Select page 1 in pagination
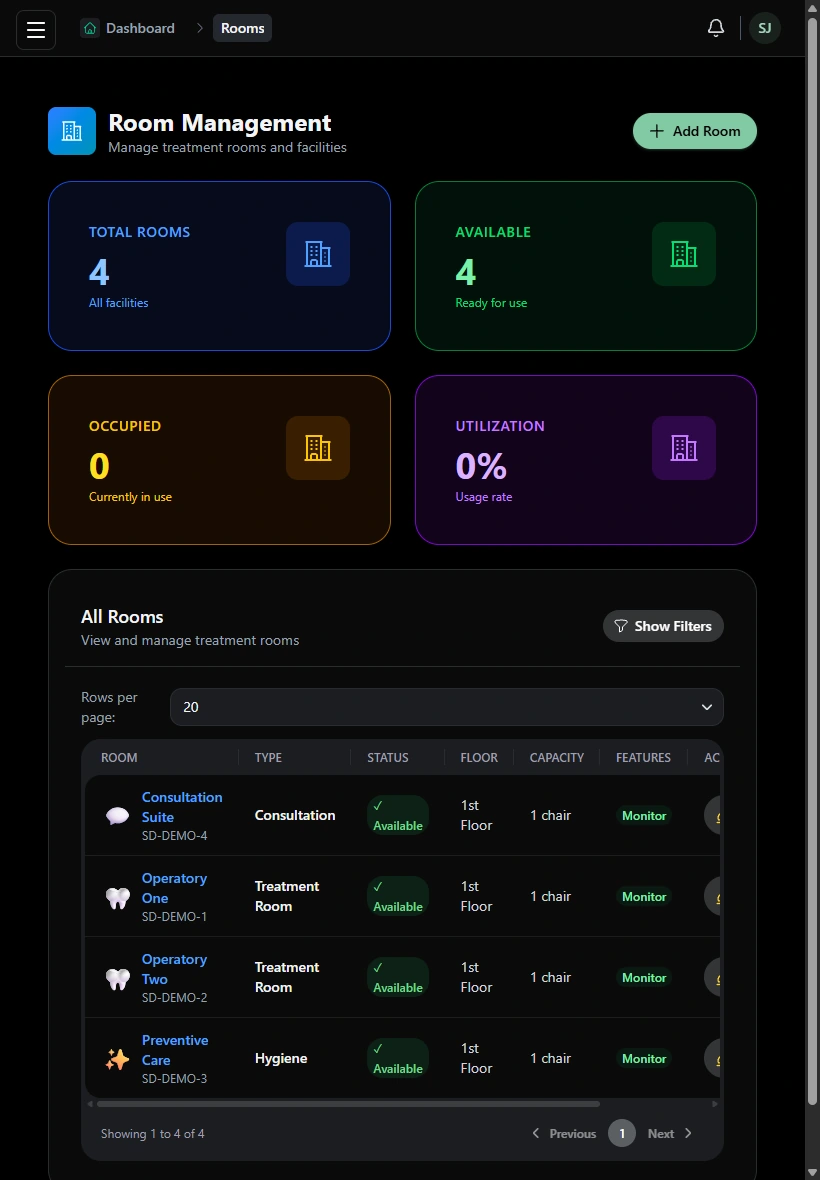 (x=621, y=1133)
